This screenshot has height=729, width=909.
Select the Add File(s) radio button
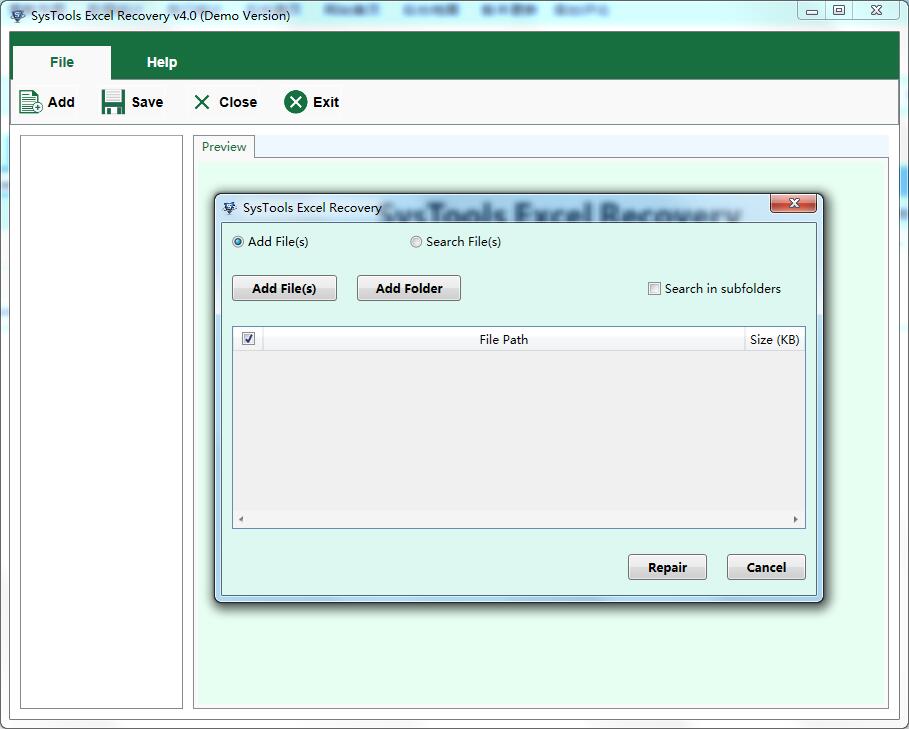pyautogui.click(x=237, y=241)
